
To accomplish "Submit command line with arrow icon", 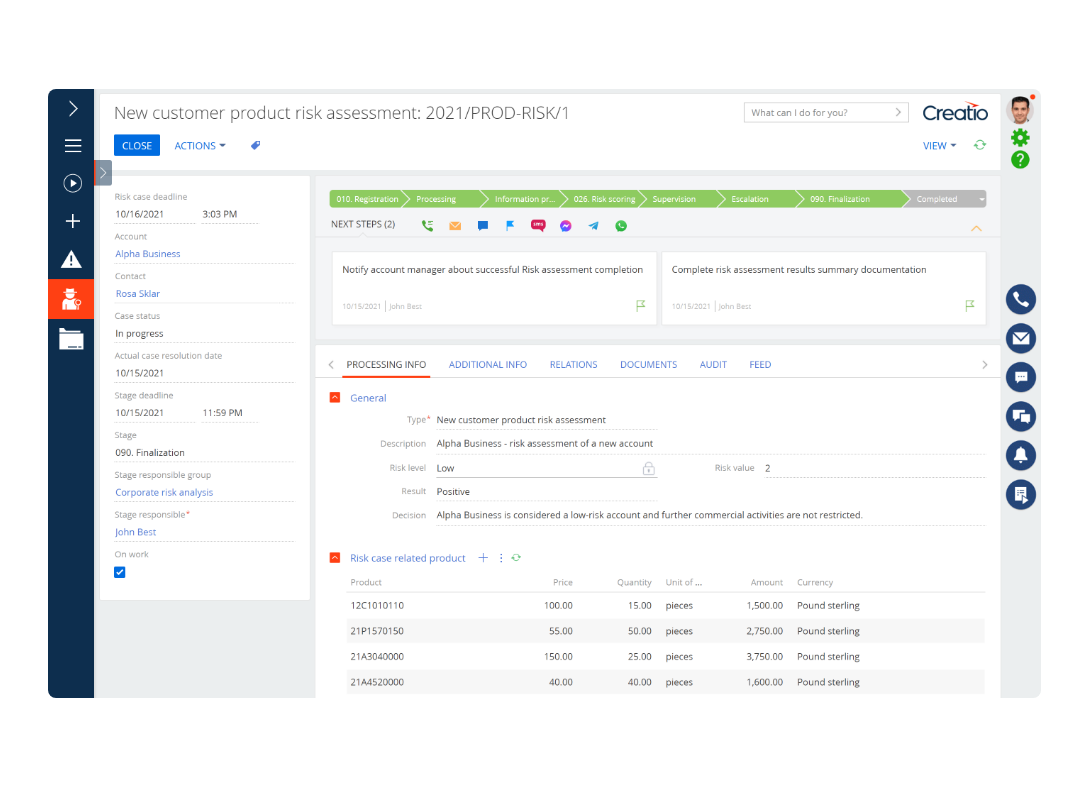I will pos(898,112).
